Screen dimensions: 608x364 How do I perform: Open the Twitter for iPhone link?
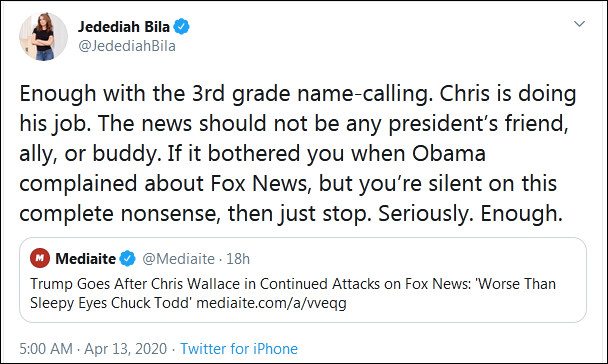[x=239, y=348]
